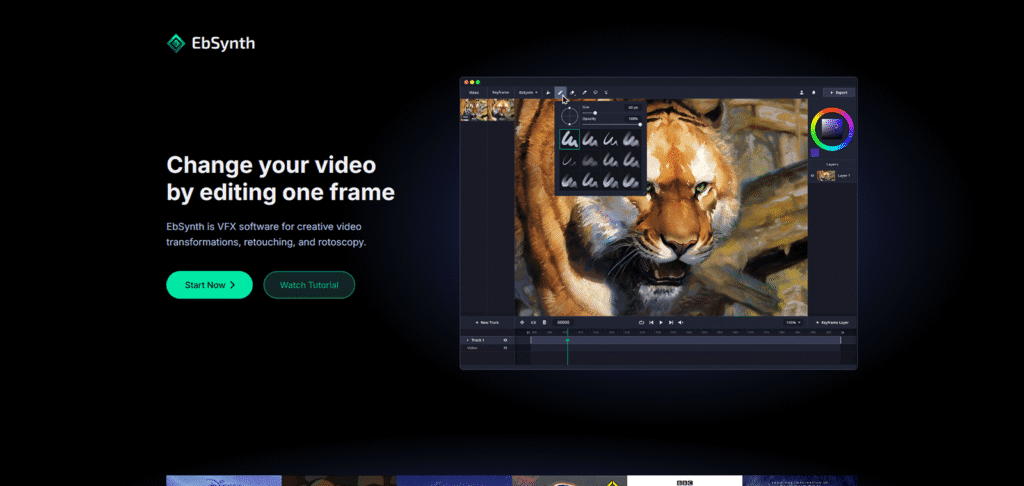Select the green-outlined brush preset
The image size is (1024, 486).
click(569, 139)
